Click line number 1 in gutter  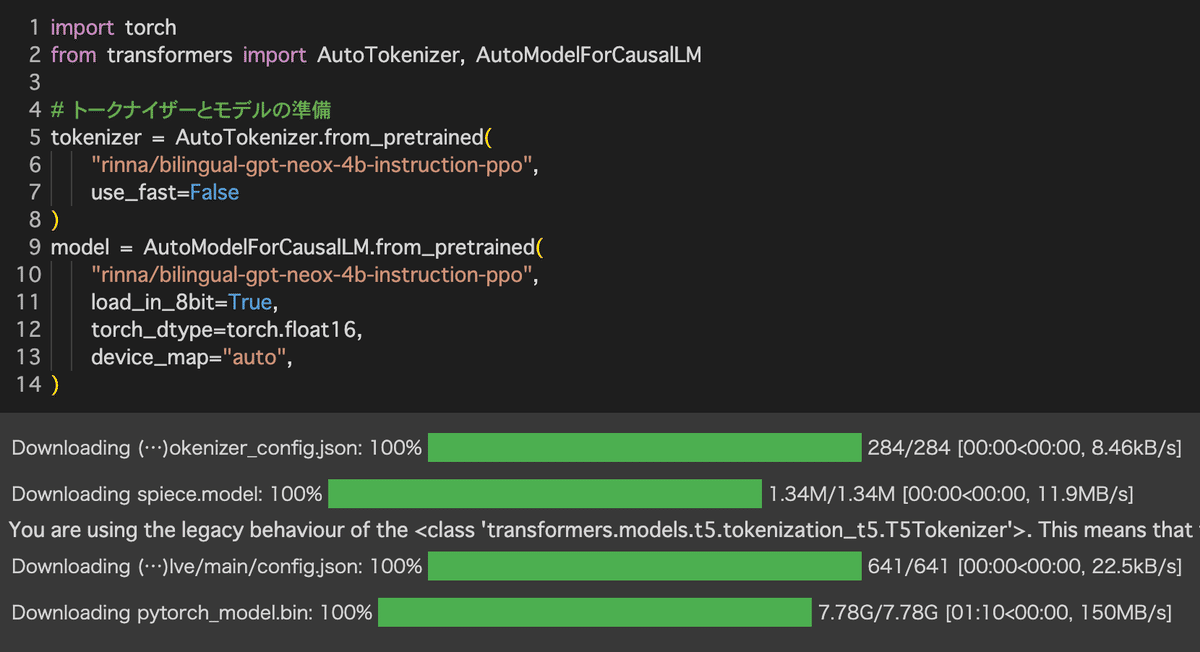click(35, 28)
